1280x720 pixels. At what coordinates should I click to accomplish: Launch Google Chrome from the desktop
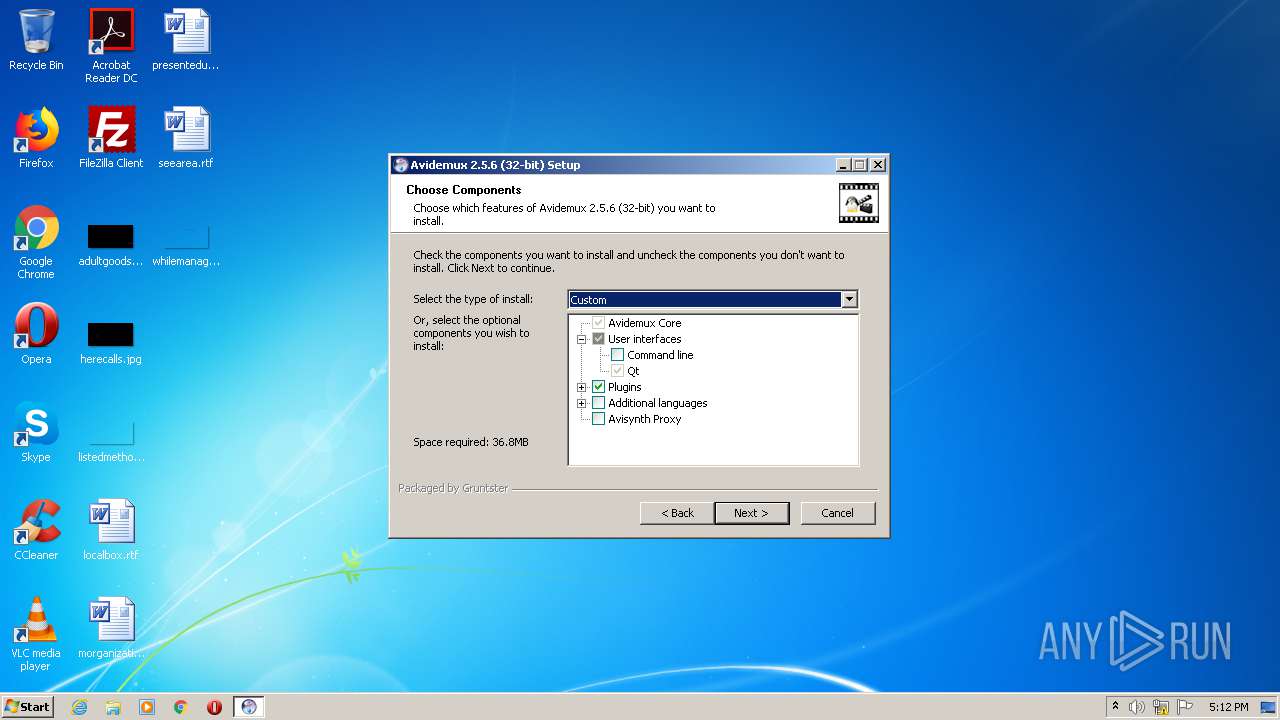36,242
